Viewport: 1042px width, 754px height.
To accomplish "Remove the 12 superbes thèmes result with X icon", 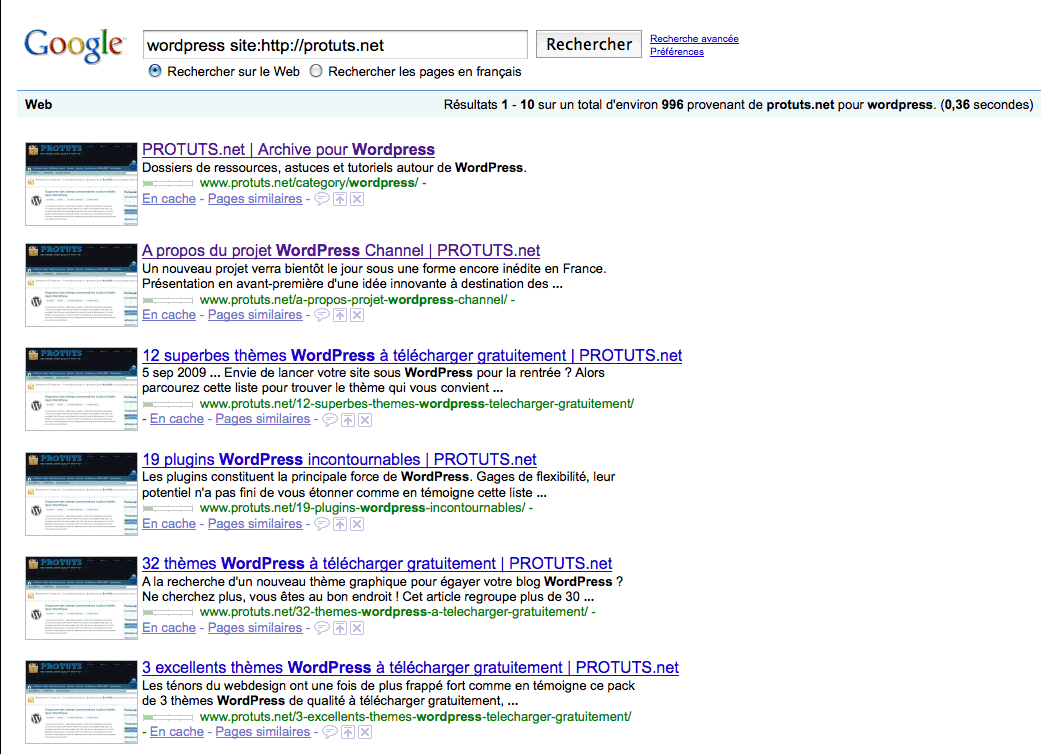I will 365,419.
